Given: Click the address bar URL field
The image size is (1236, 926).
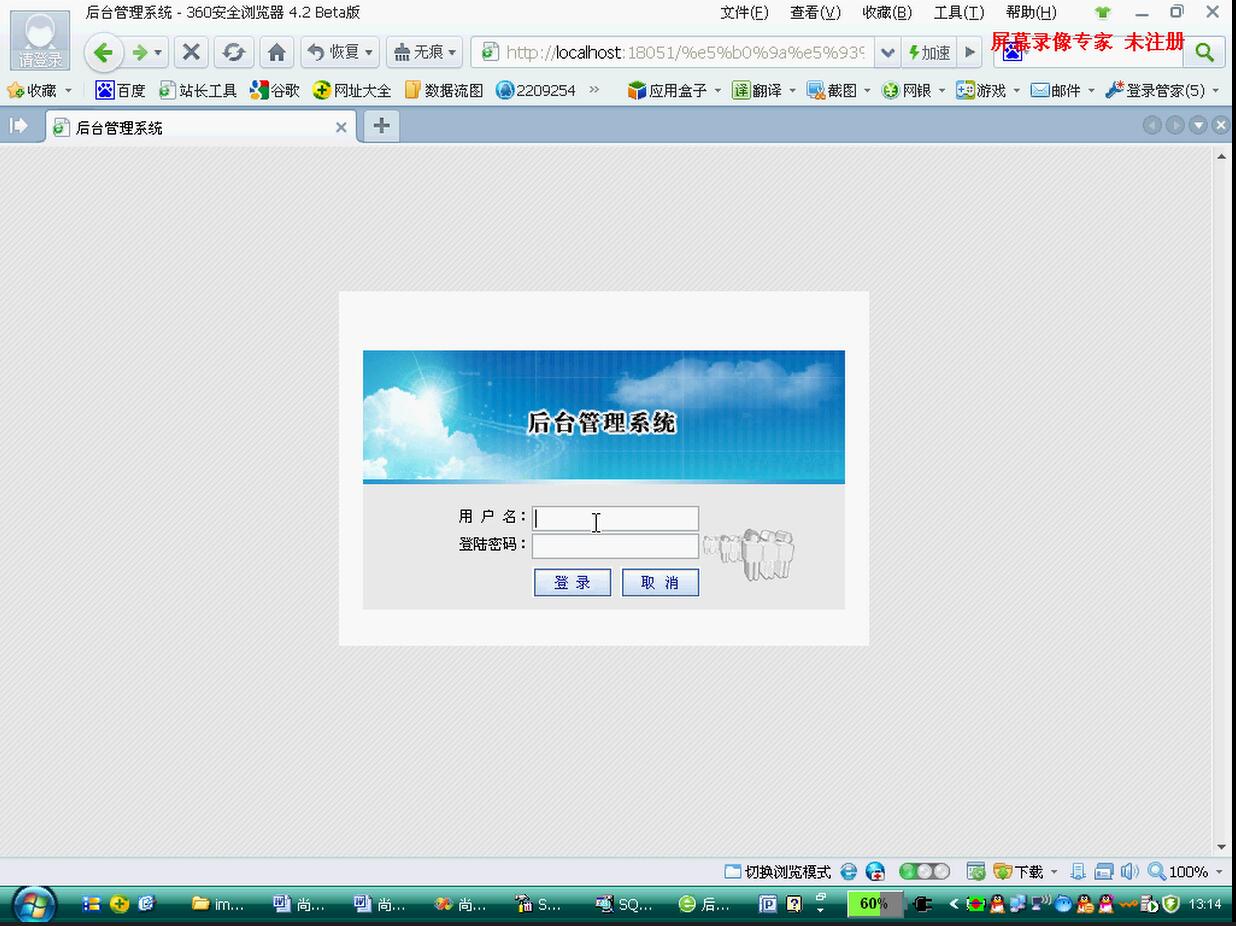Looking at the screenshot, I should pos(672,52).
